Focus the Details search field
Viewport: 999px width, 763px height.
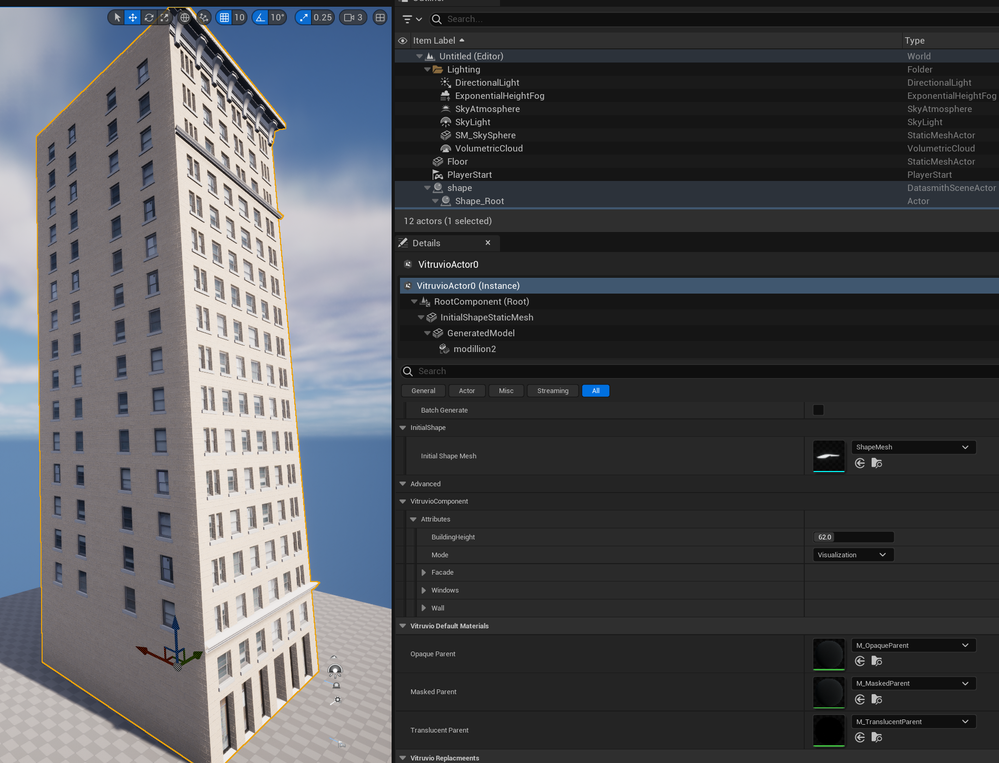coord(699,371)
